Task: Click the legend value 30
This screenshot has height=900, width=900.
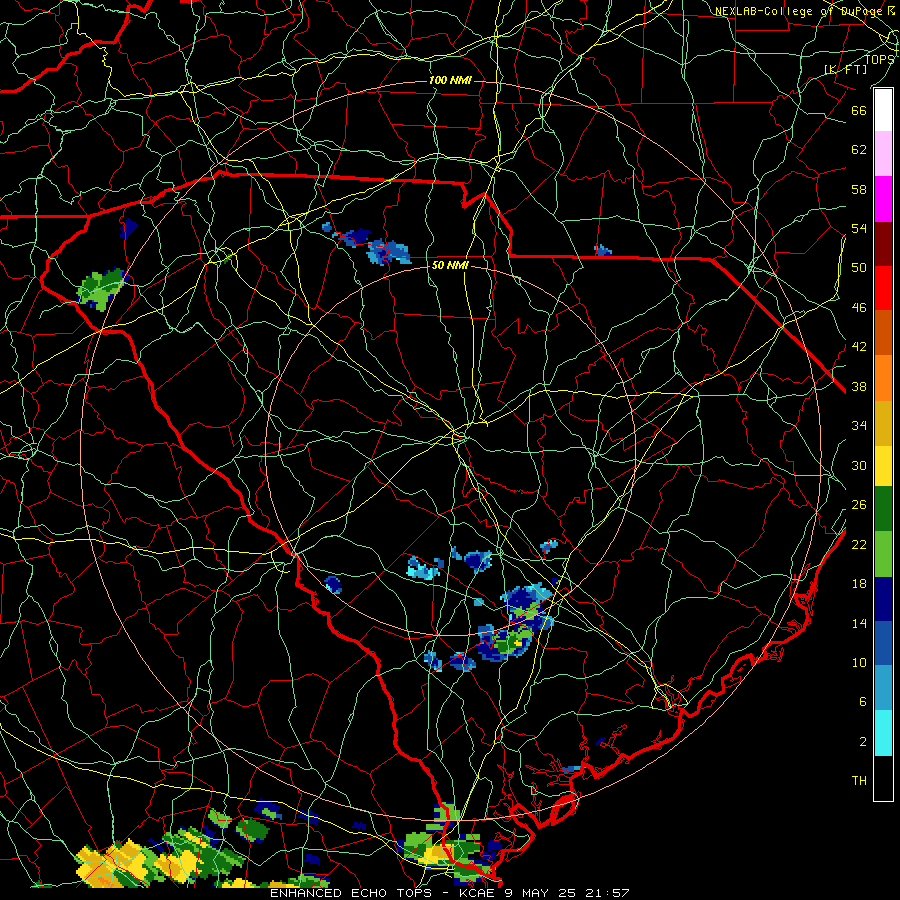Action: point(859,465)
